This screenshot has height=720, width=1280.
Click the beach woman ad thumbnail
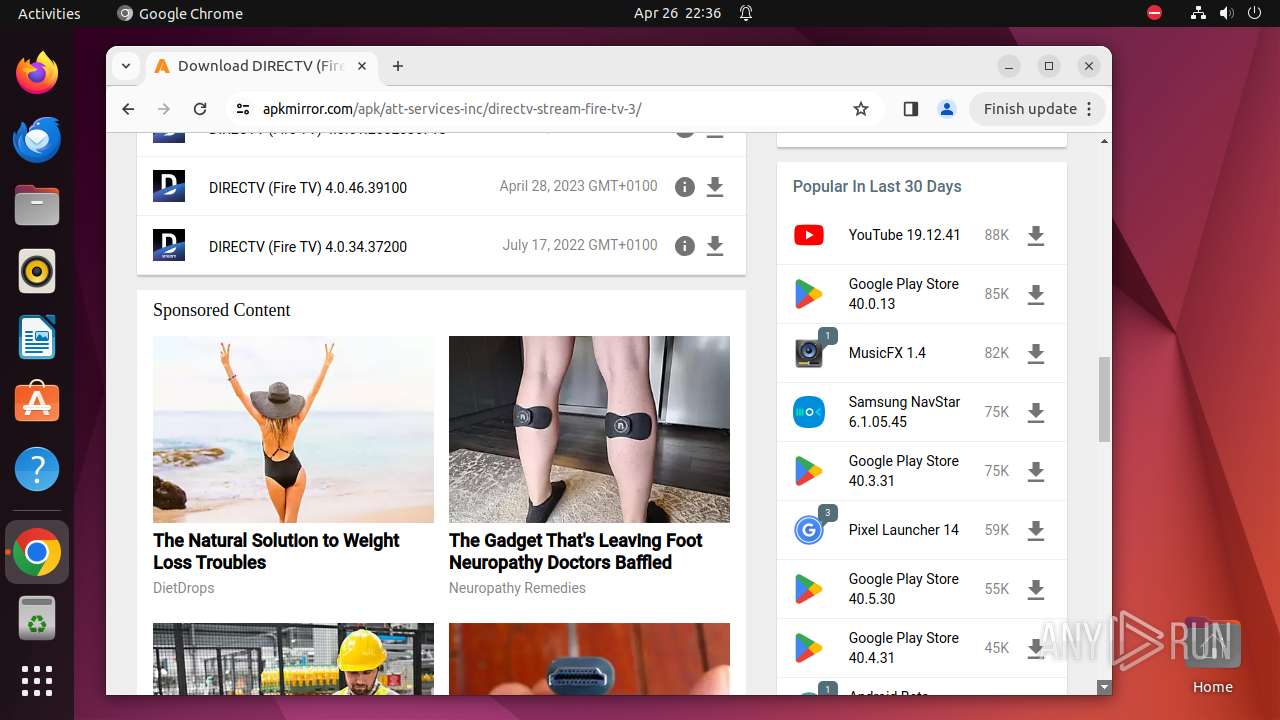click(x=293, y=429)
